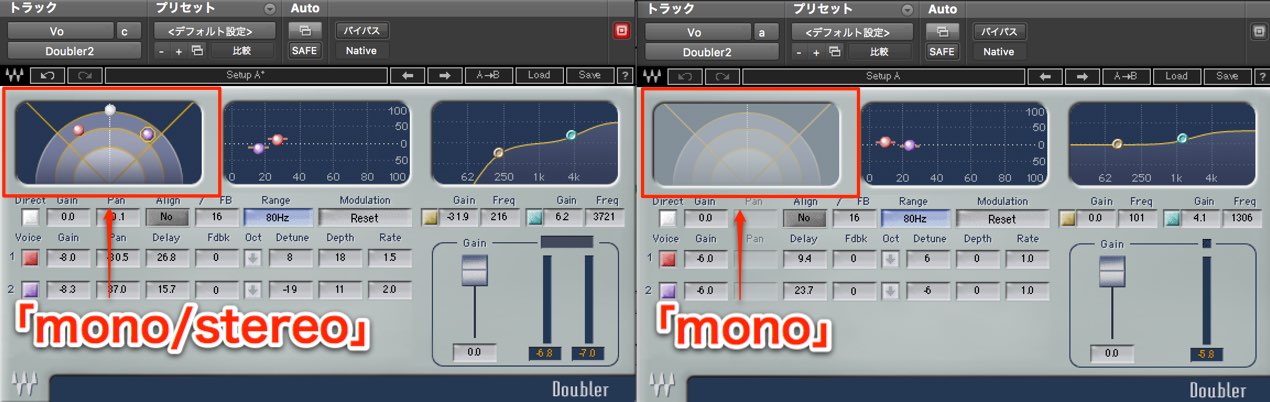The image size is (1270, 402).
Task: Click Redo arrow in left Doubler window
Action: click(x=83, y=75)
